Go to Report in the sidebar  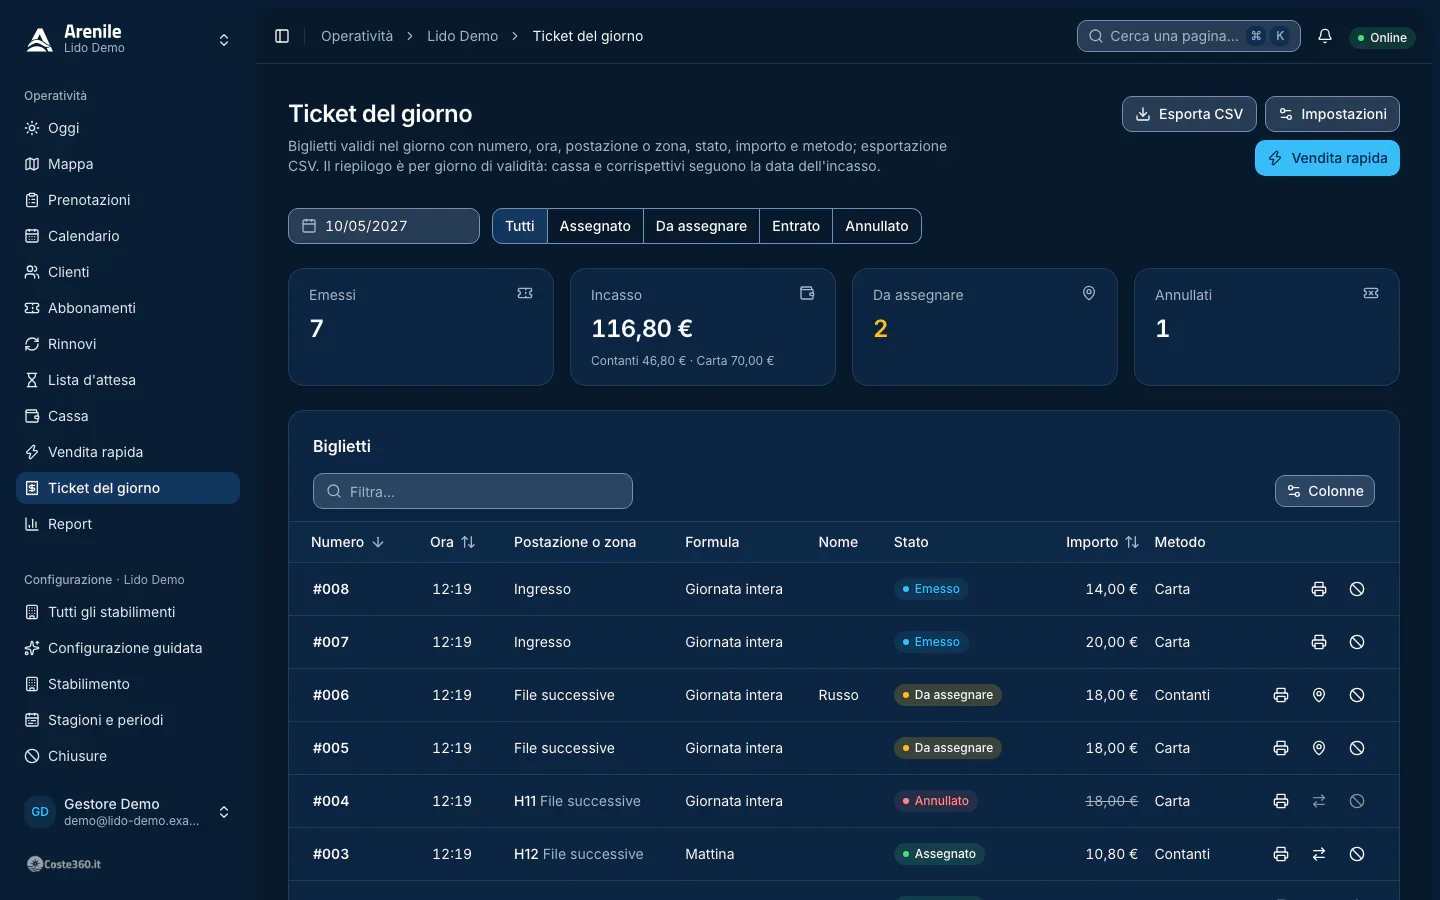click(128, 524)
